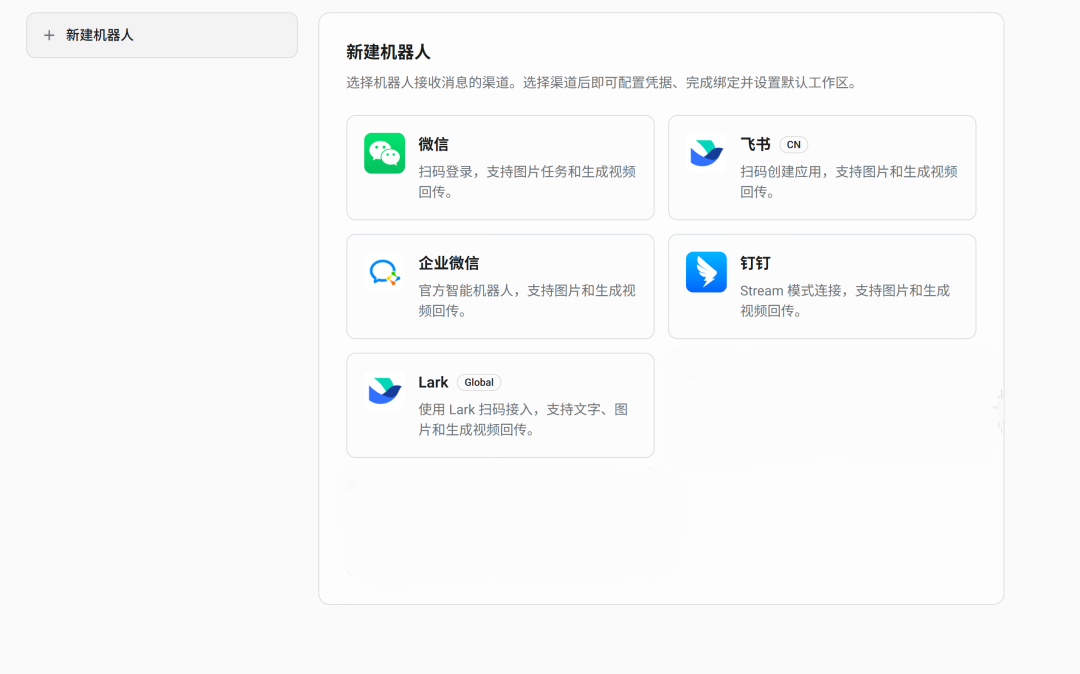The image size is (1080, 674).
Task: Choose the 微信 channel title
Action: click(433, 145)
